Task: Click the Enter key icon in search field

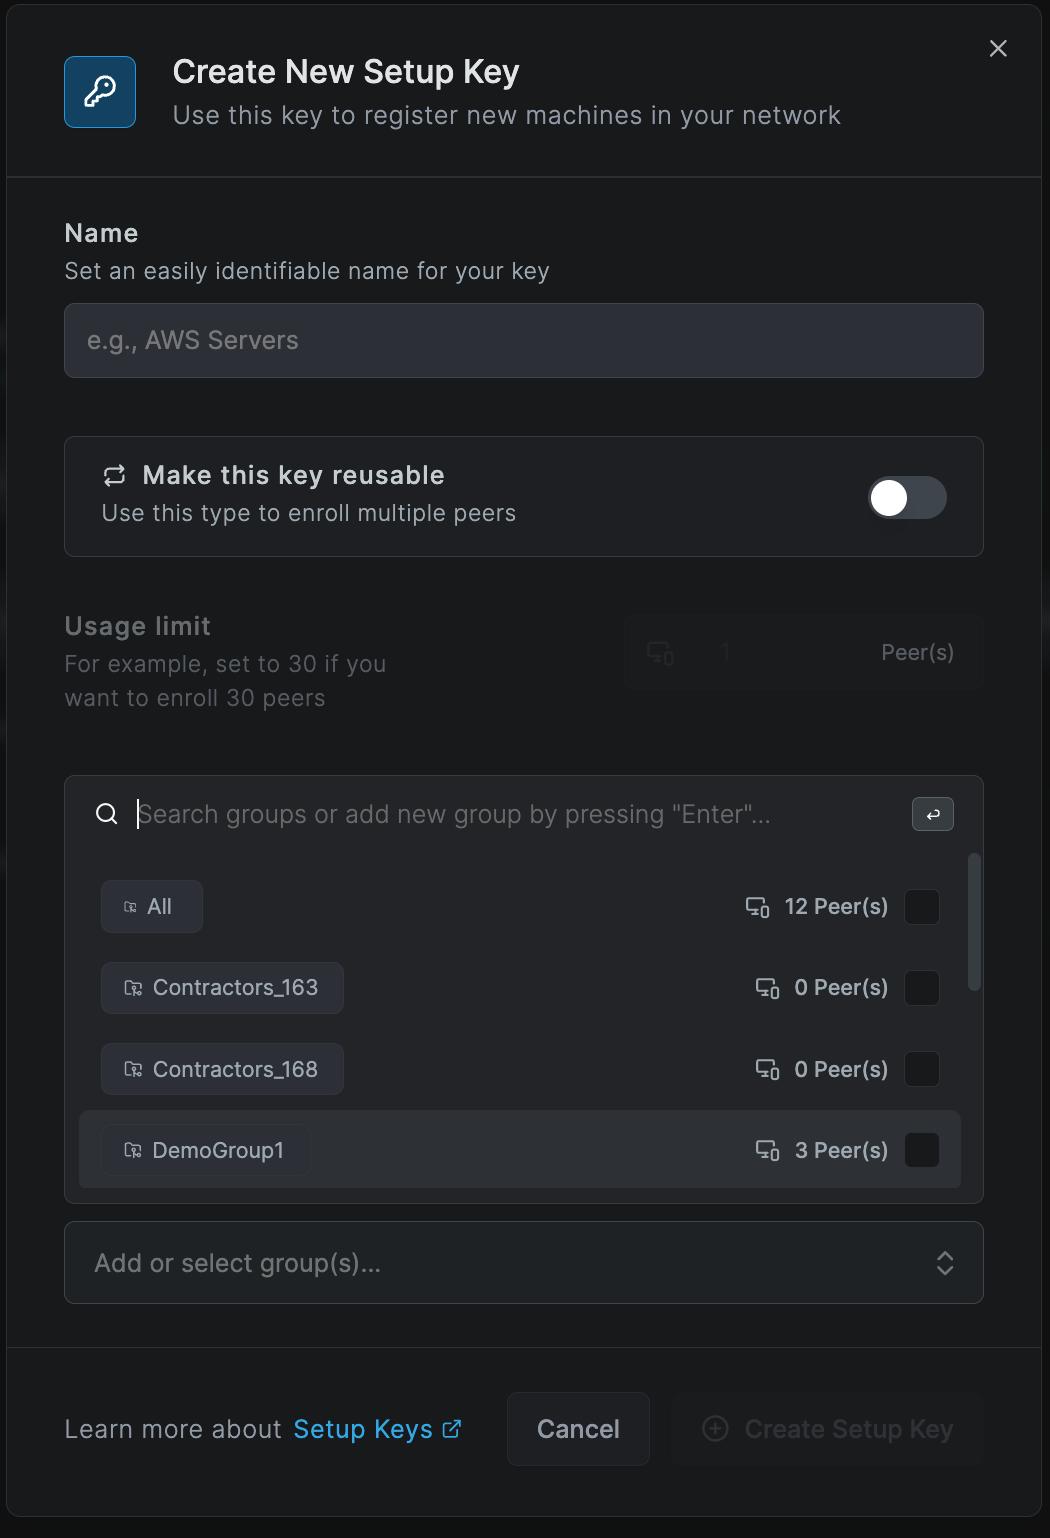Action: (933, 814)
